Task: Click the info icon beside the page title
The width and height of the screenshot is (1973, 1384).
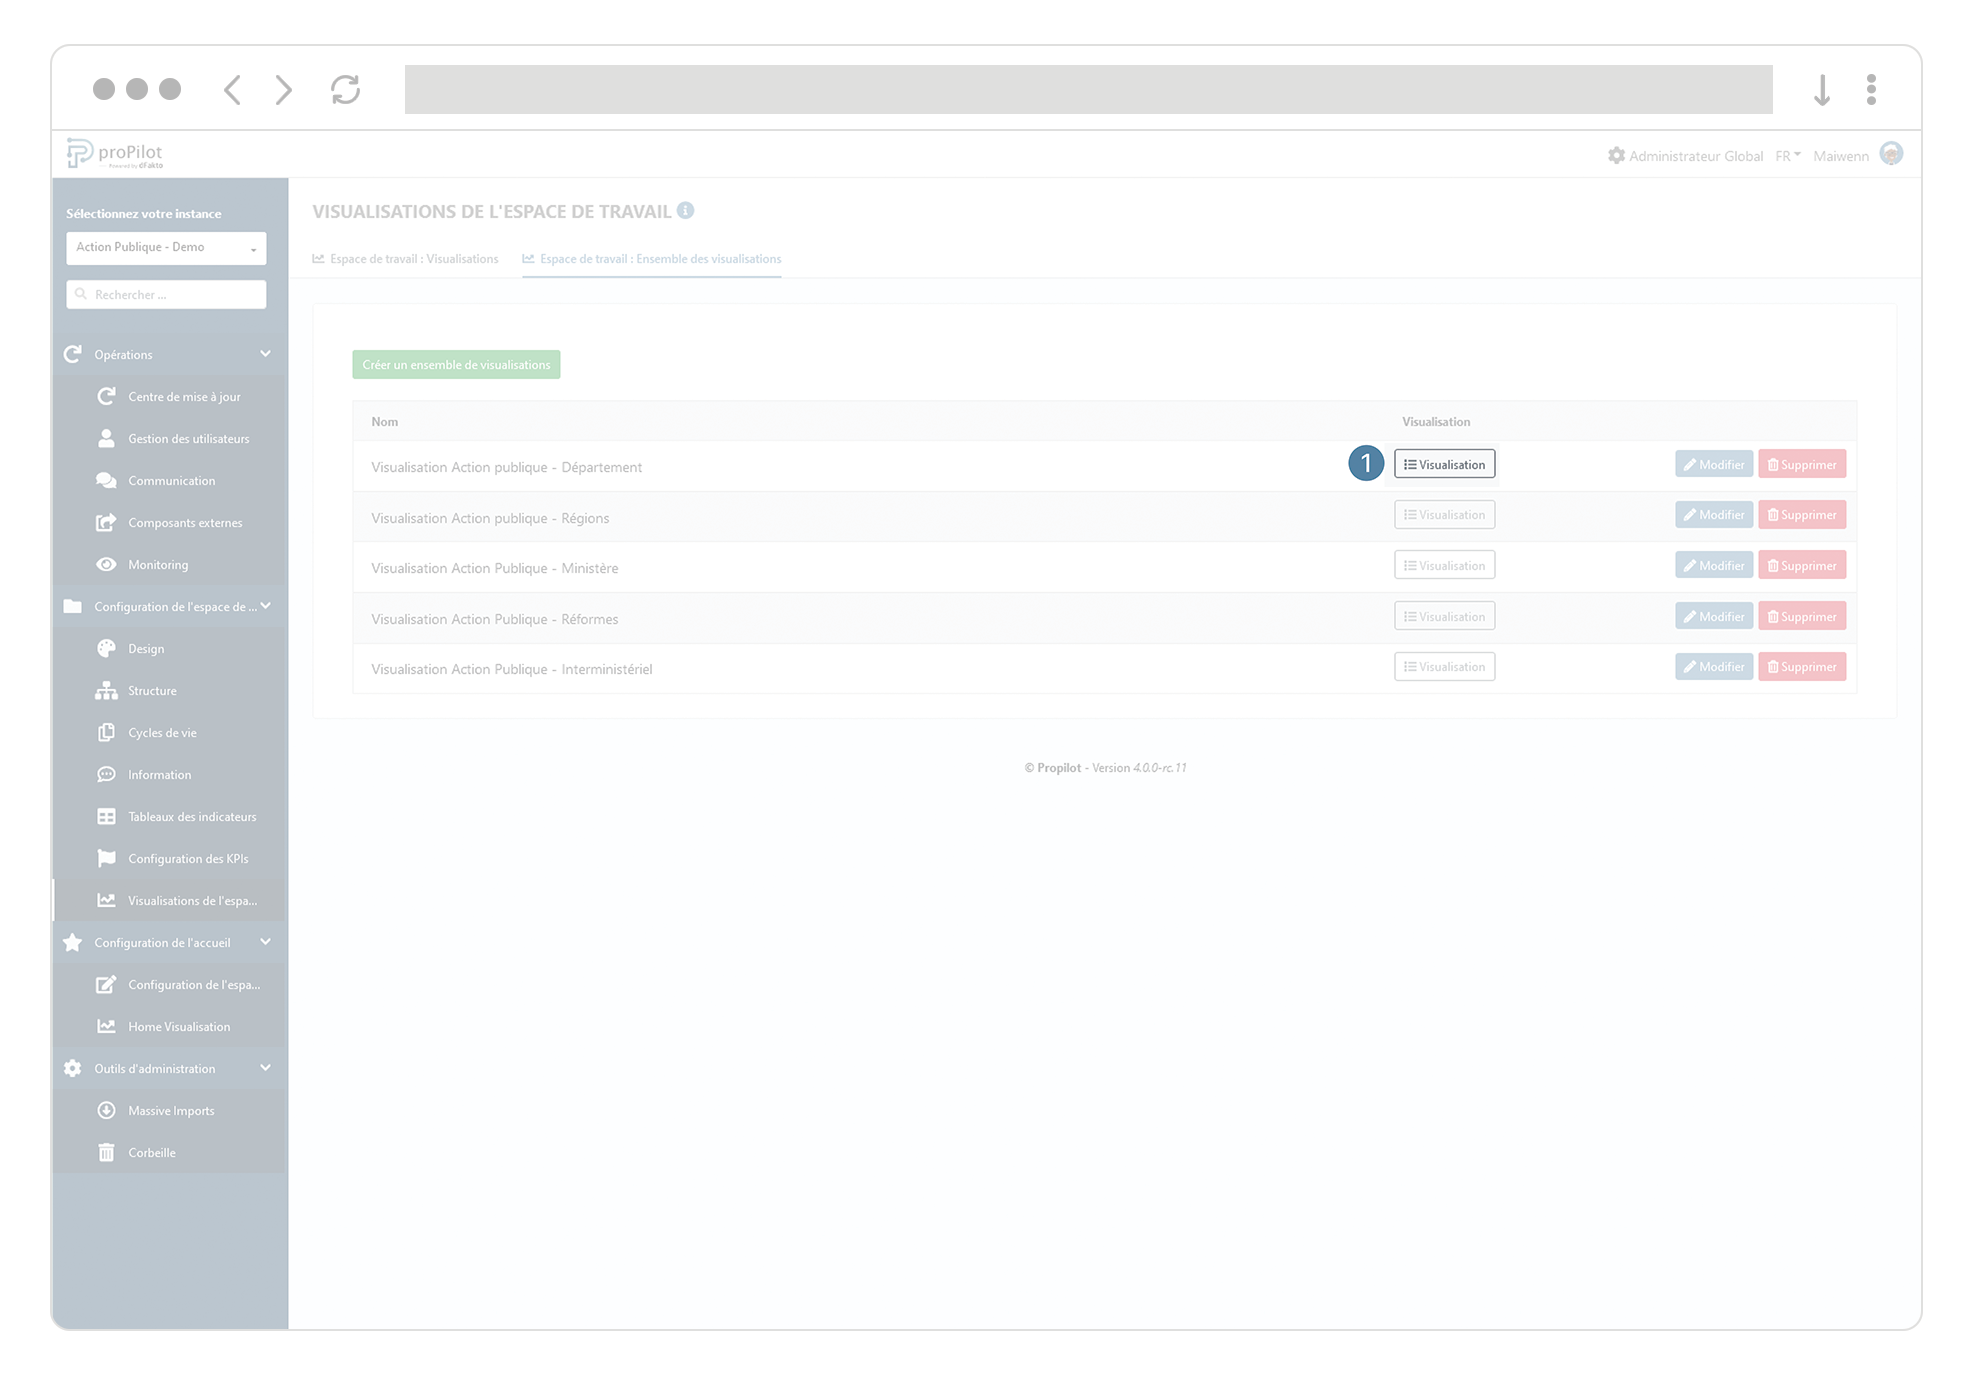Action: [x=685, y=211]
